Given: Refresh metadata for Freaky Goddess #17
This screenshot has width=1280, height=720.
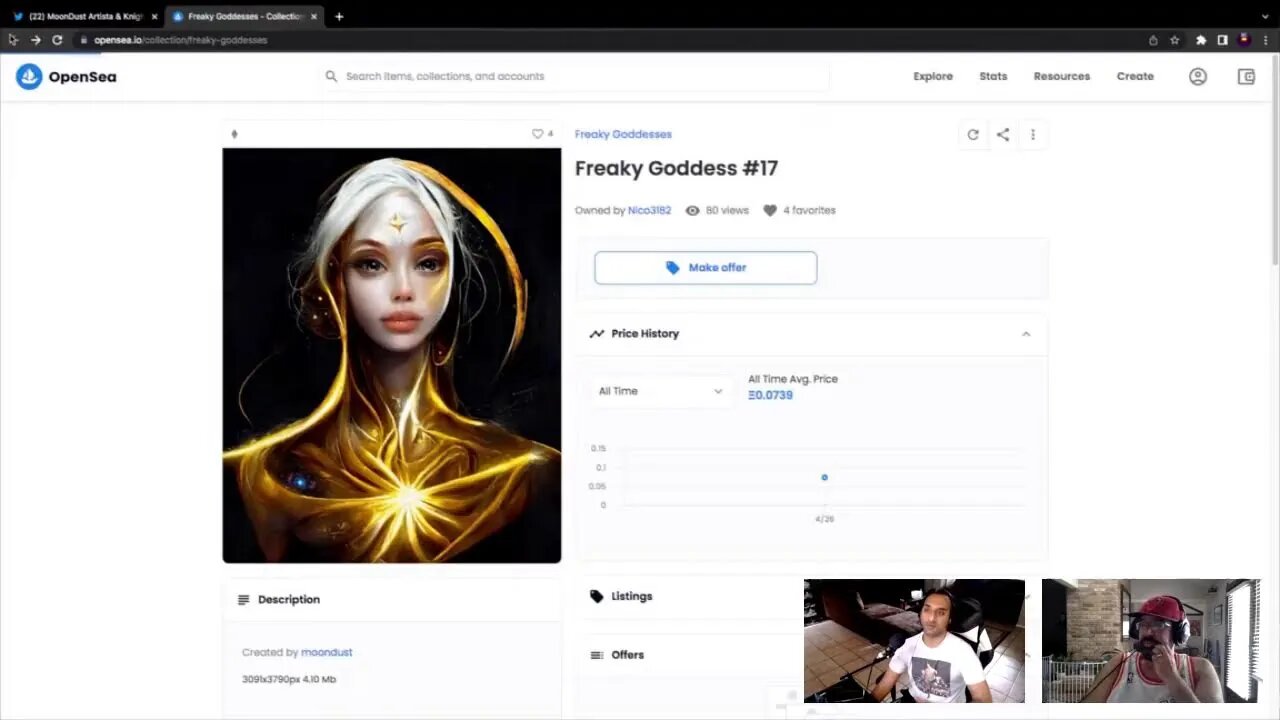Looking at the screenshot, I should click(x=973, y=134).
